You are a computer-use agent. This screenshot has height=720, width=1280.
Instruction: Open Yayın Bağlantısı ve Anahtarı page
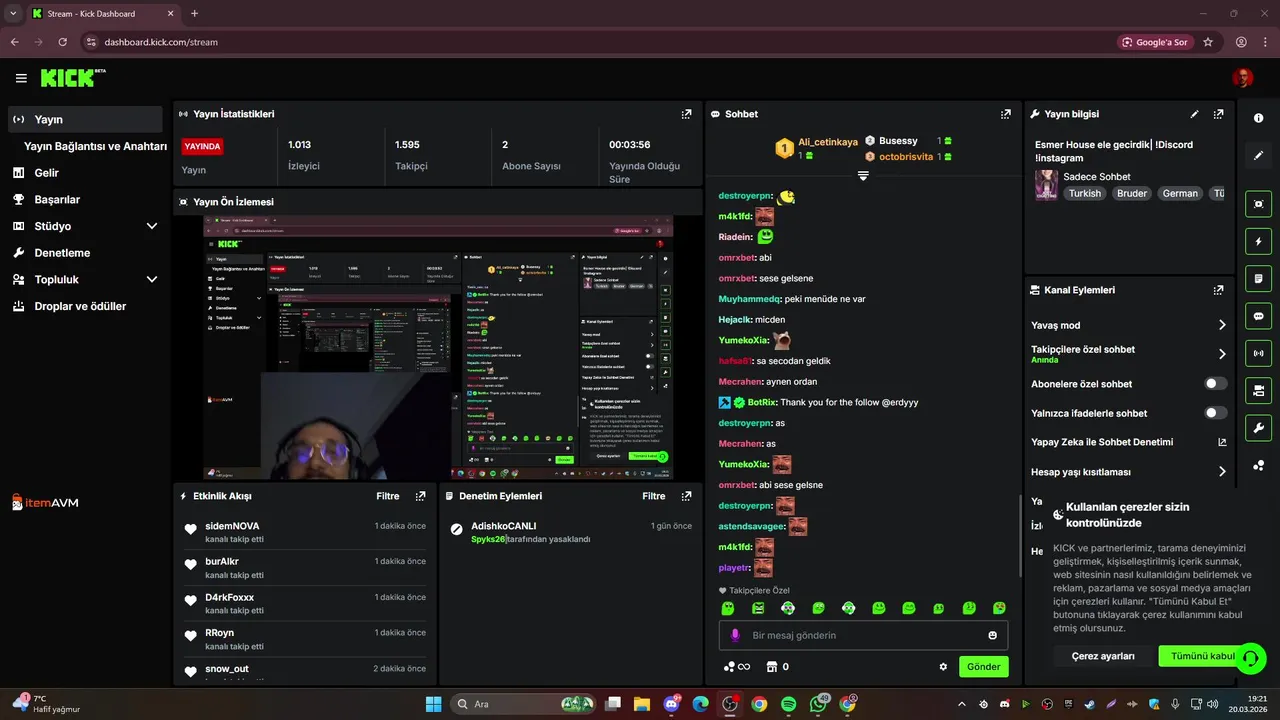(95, 146)
